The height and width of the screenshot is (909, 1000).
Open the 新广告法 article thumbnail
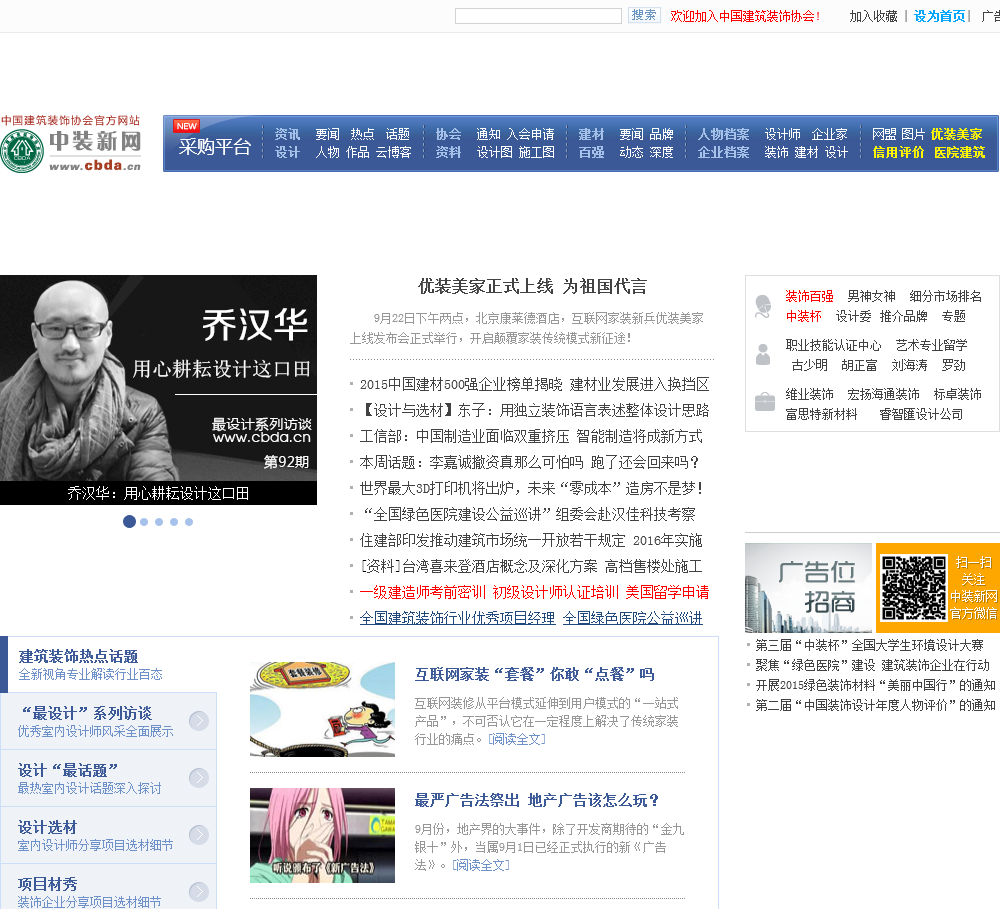322,835
